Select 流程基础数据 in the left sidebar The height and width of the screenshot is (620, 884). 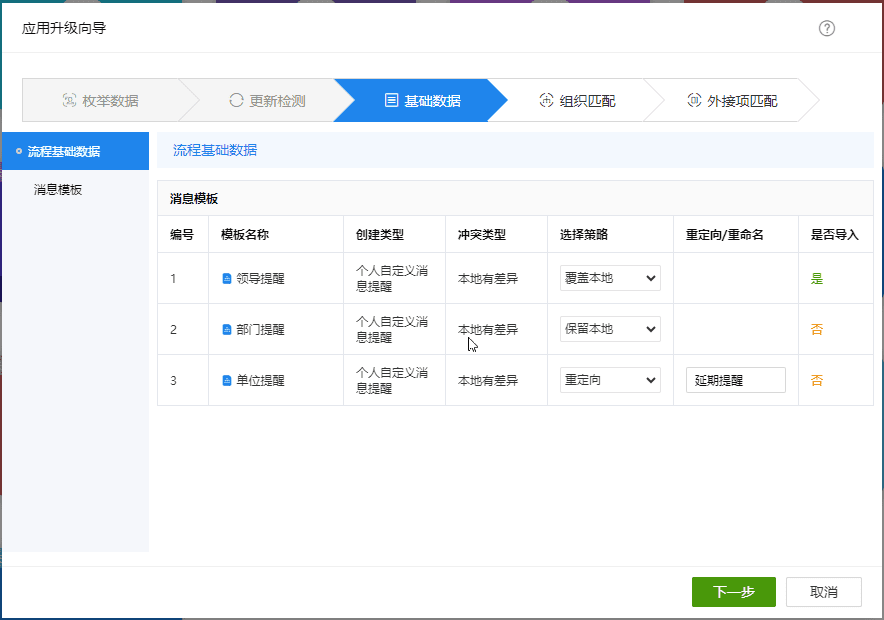pos(76,151)
